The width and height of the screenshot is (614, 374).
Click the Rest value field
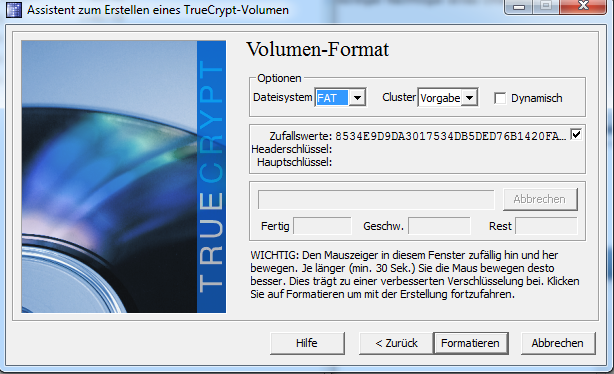pyautogui.click(x=546, y=226)
